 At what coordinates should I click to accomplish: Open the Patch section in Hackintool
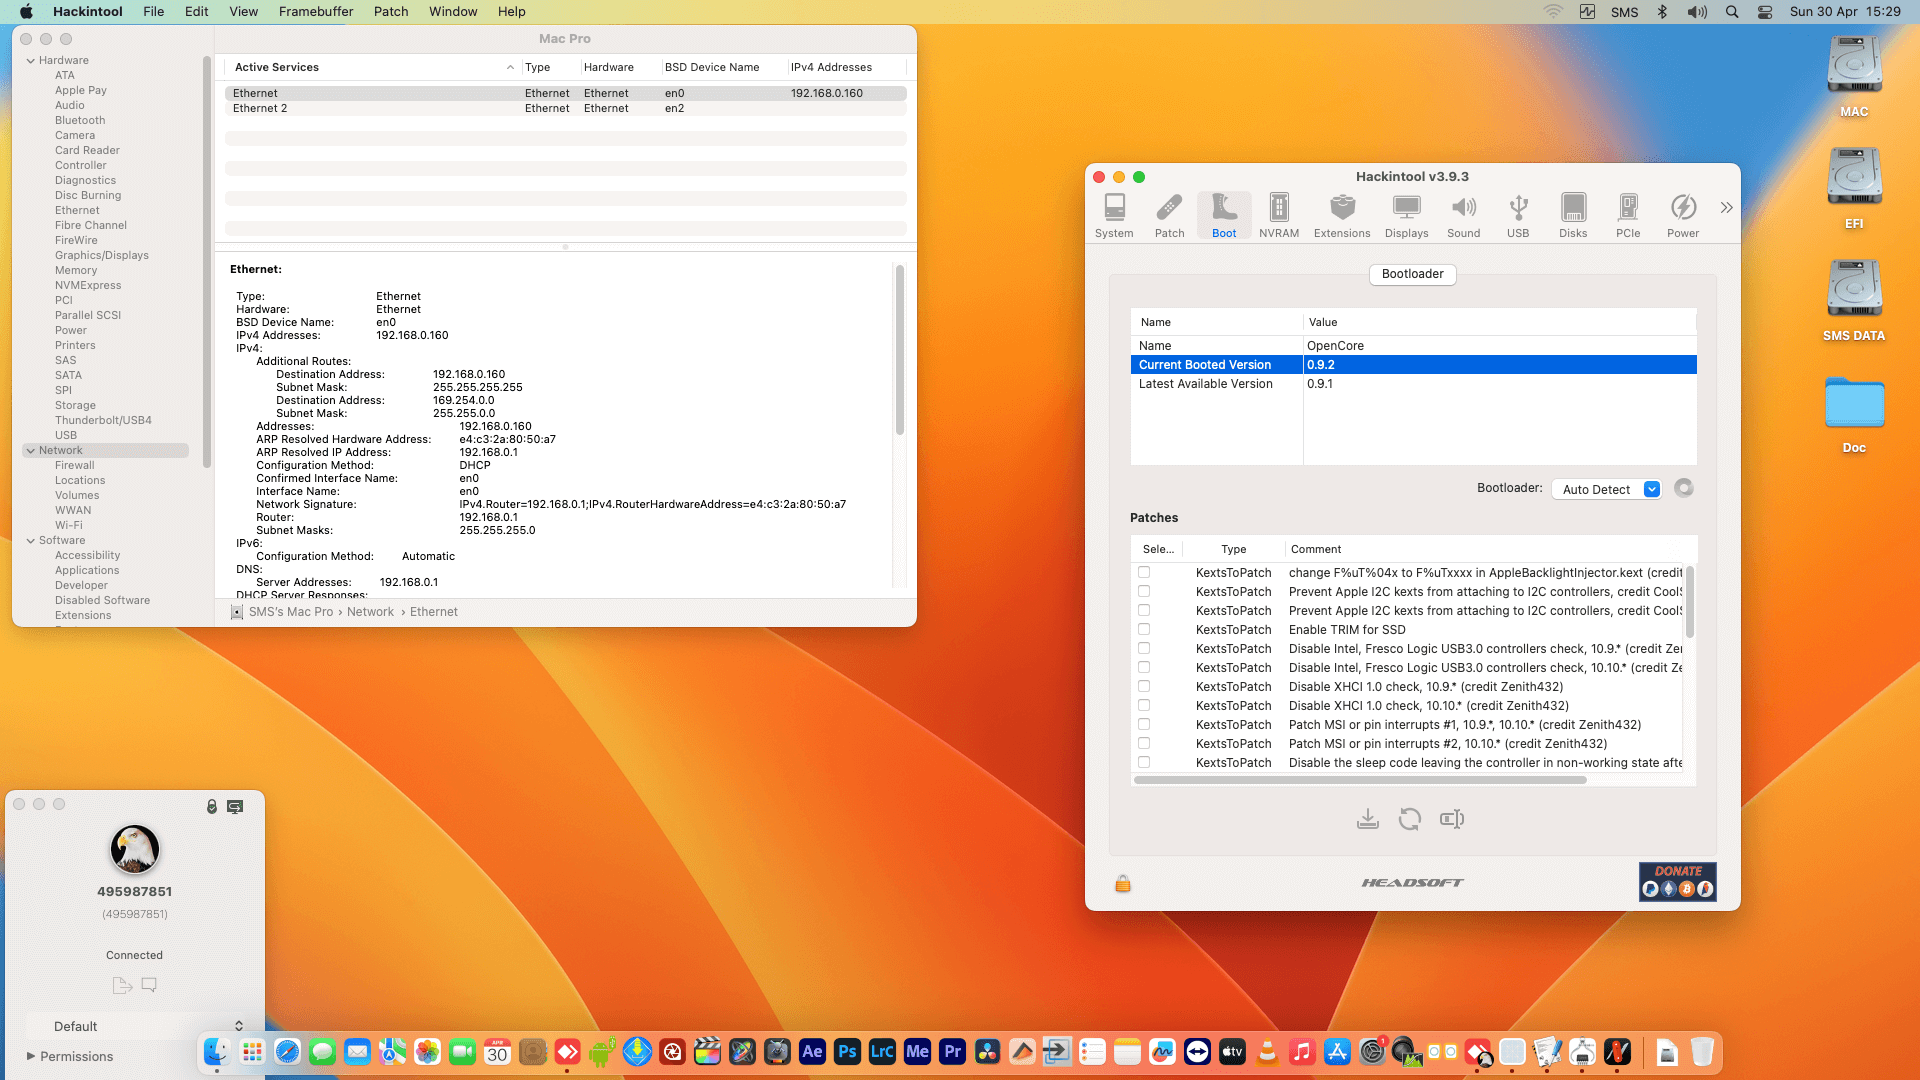coord(1169,215)
